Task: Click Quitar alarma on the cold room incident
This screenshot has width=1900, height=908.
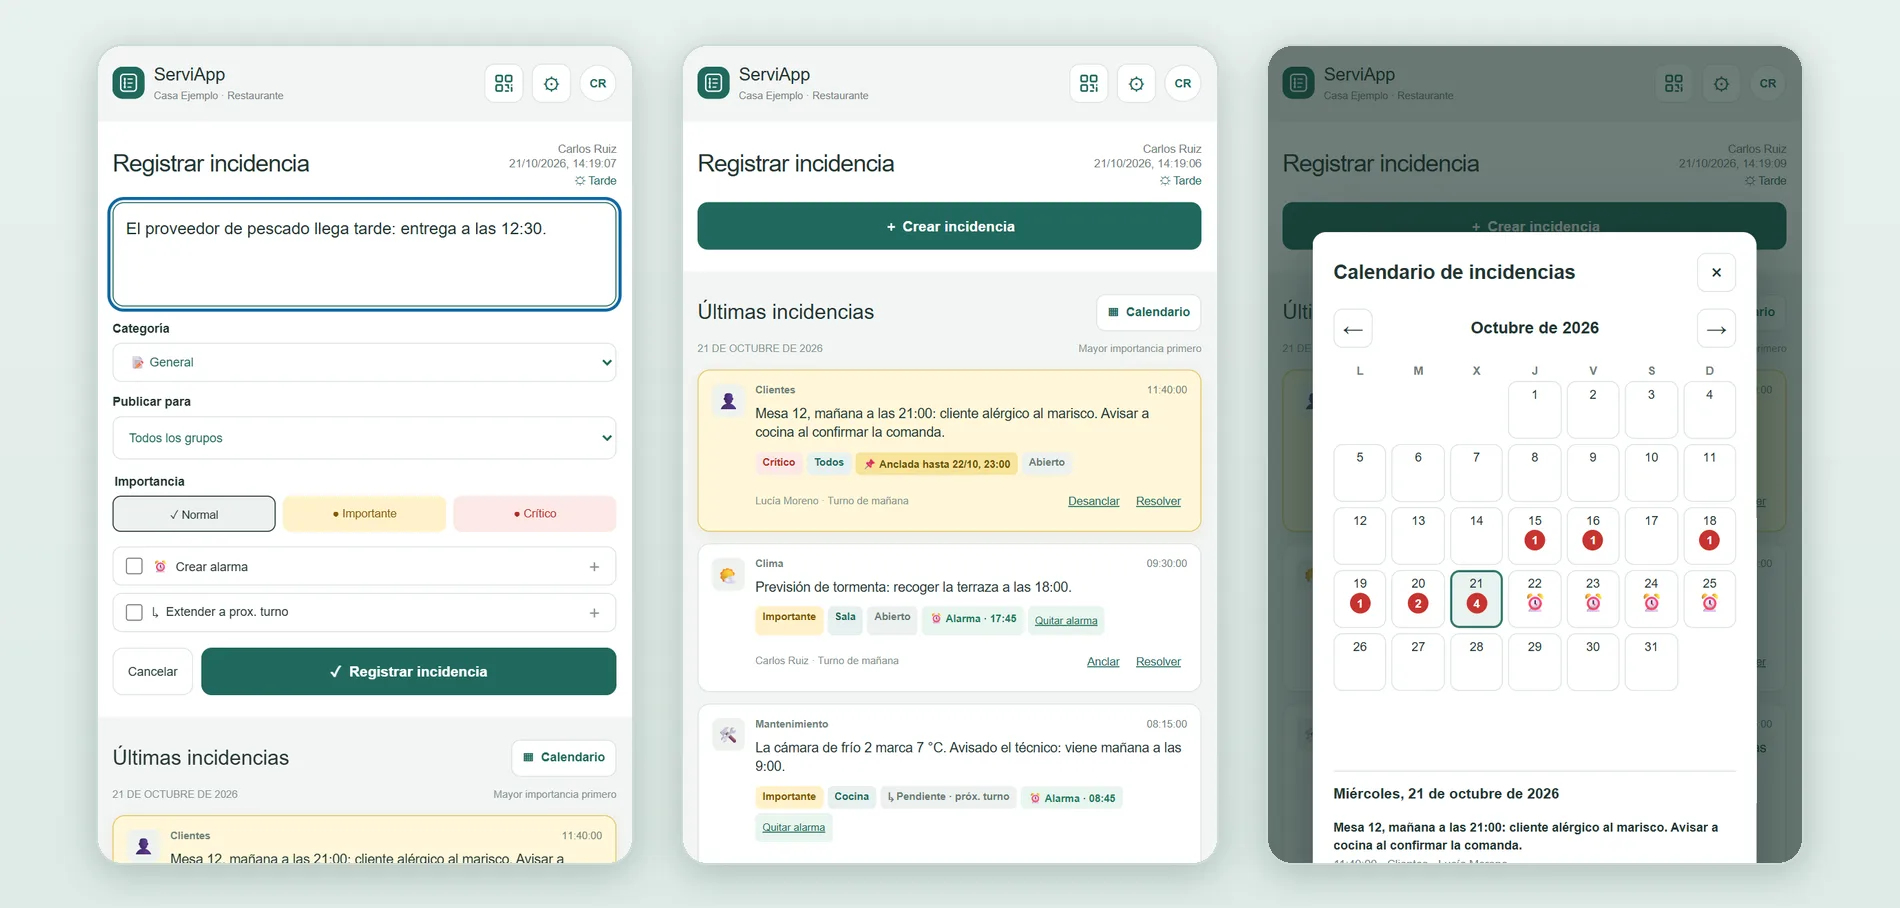Action: coord(794,827)
